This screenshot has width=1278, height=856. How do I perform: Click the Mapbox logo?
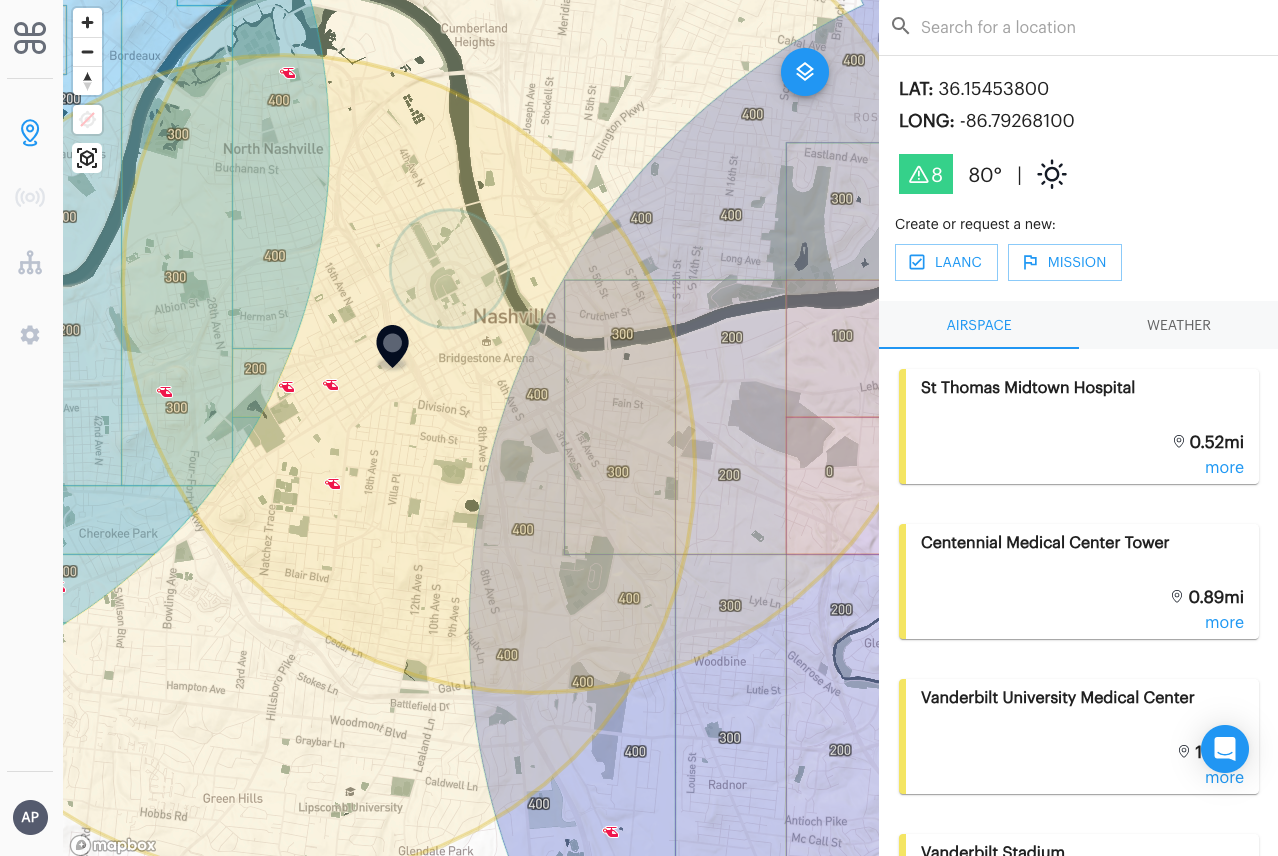(113, 845)
